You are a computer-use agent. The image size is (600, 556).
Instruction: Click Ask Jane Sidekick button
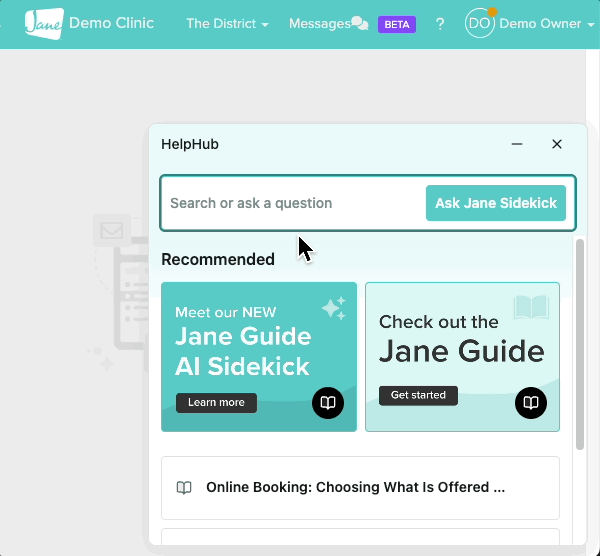pyautogui.click(x=496, y=203)
